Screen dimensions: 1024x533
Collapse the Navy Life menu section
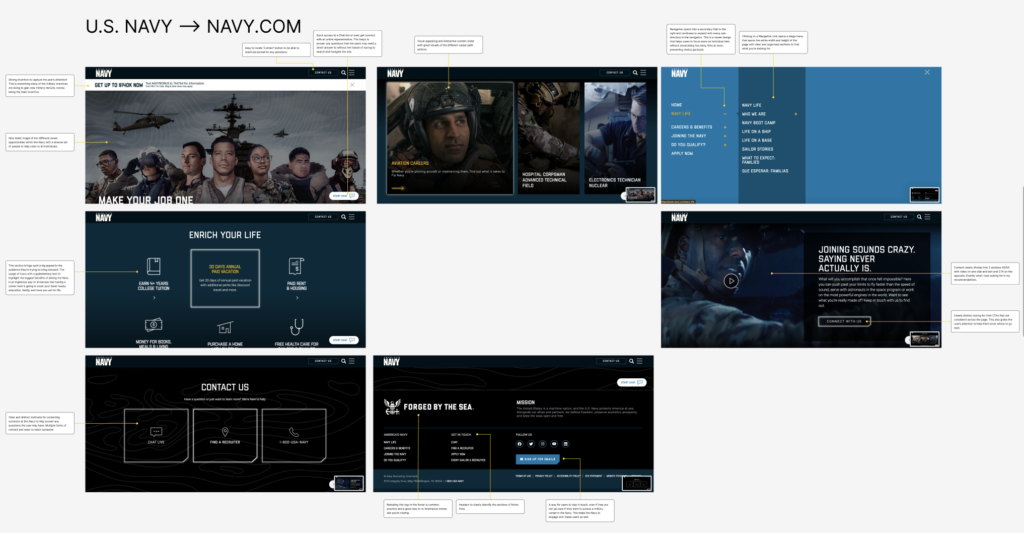click(724, 114)
